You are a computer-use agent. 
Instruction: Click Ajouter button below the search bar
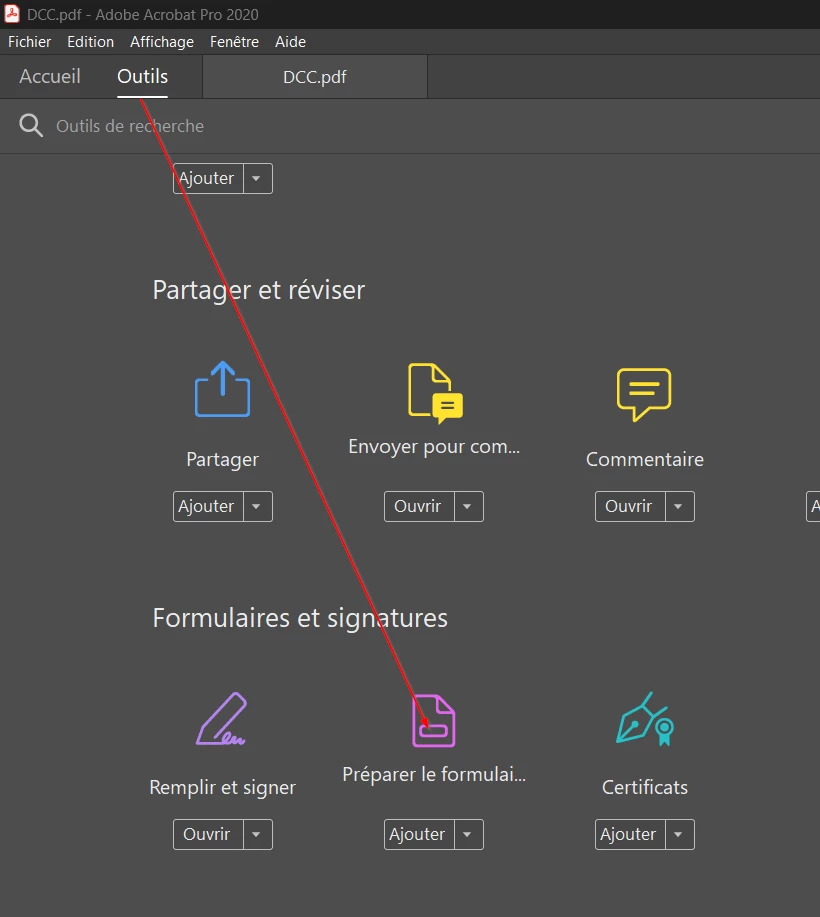point(208,178)
